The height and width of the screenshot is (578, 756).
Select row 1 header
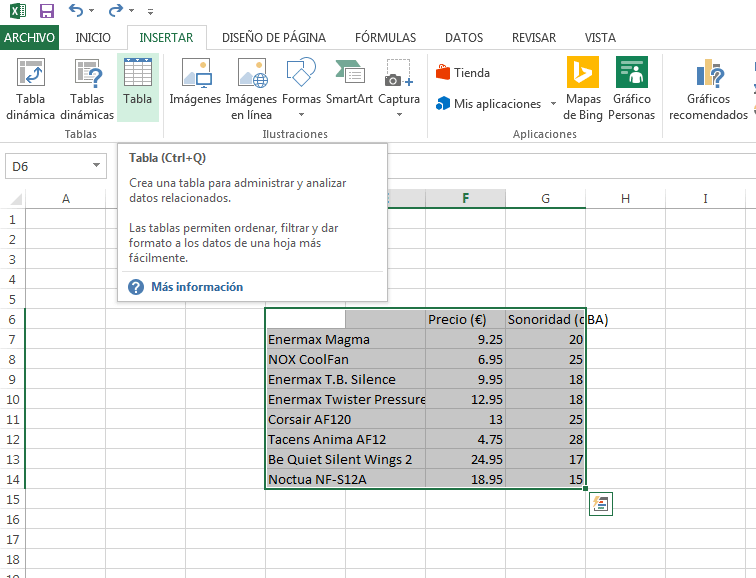pyautogui.click(x=13, y=220)
